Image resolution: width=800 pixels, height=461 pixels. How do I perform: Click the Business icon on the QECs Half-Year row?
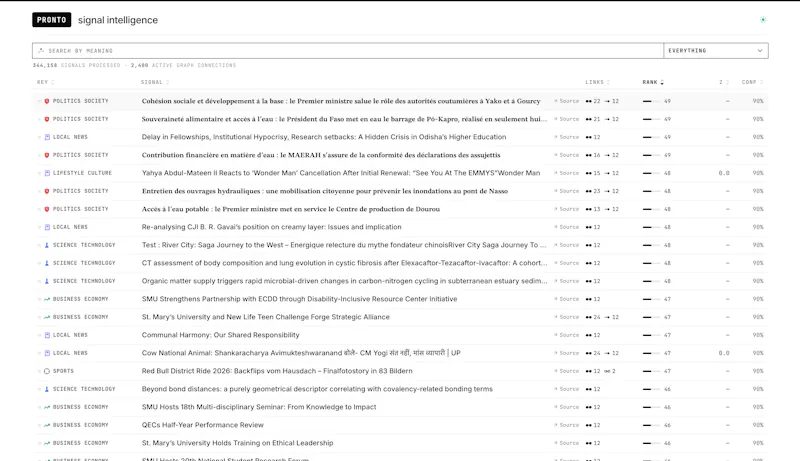click(47, 425)
